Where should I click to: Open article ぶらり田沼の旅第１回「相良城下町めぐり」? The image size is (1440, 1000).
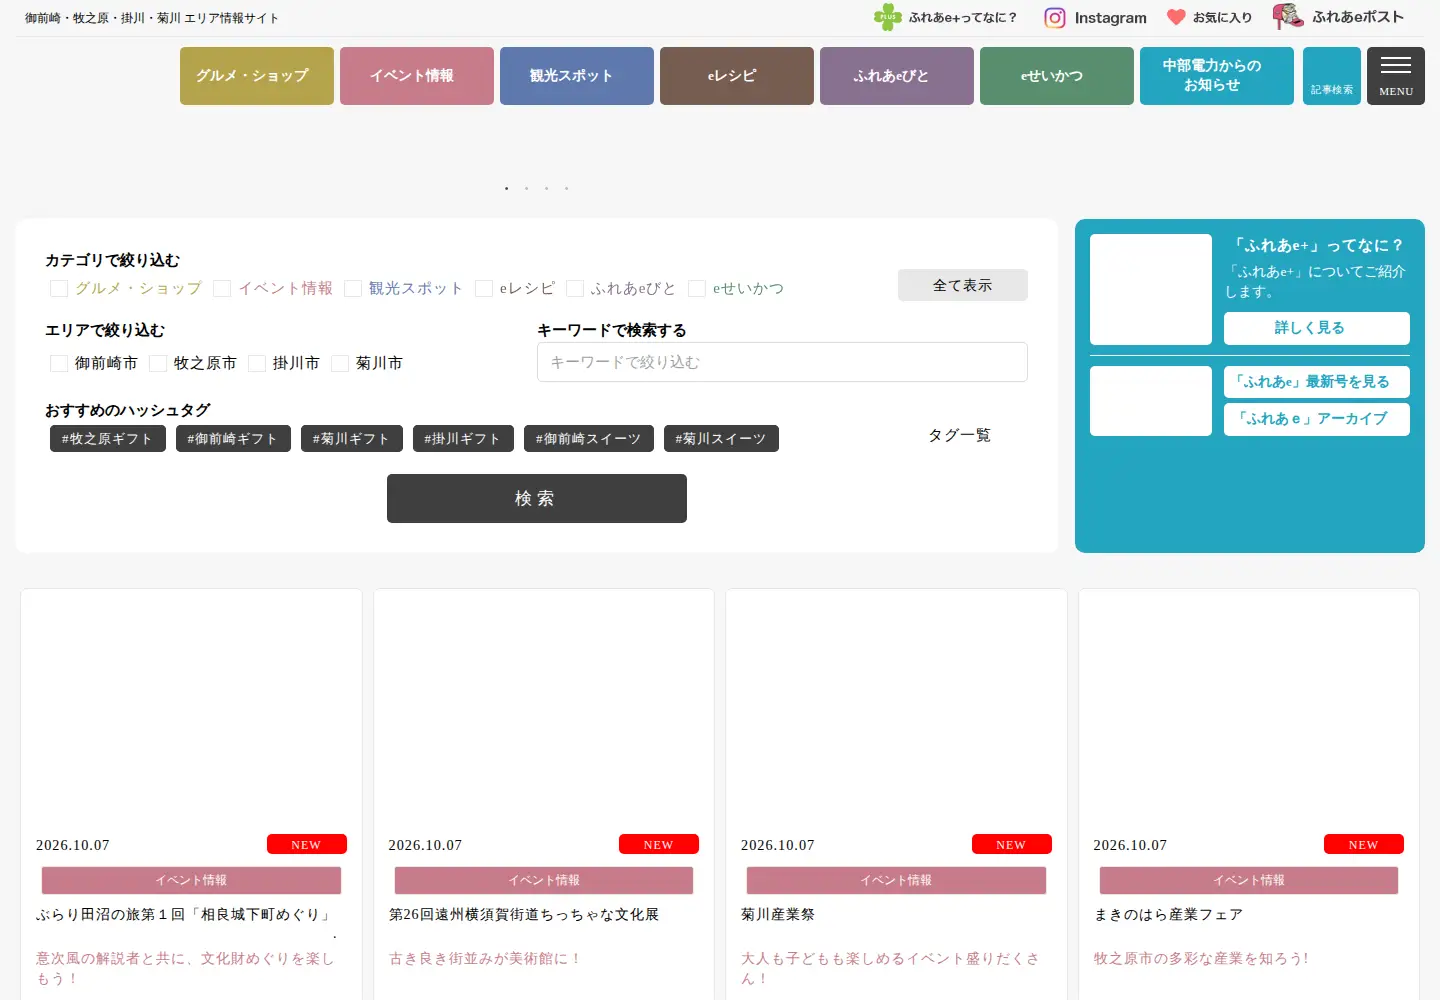pyautogui.click(x=185, y=915)
